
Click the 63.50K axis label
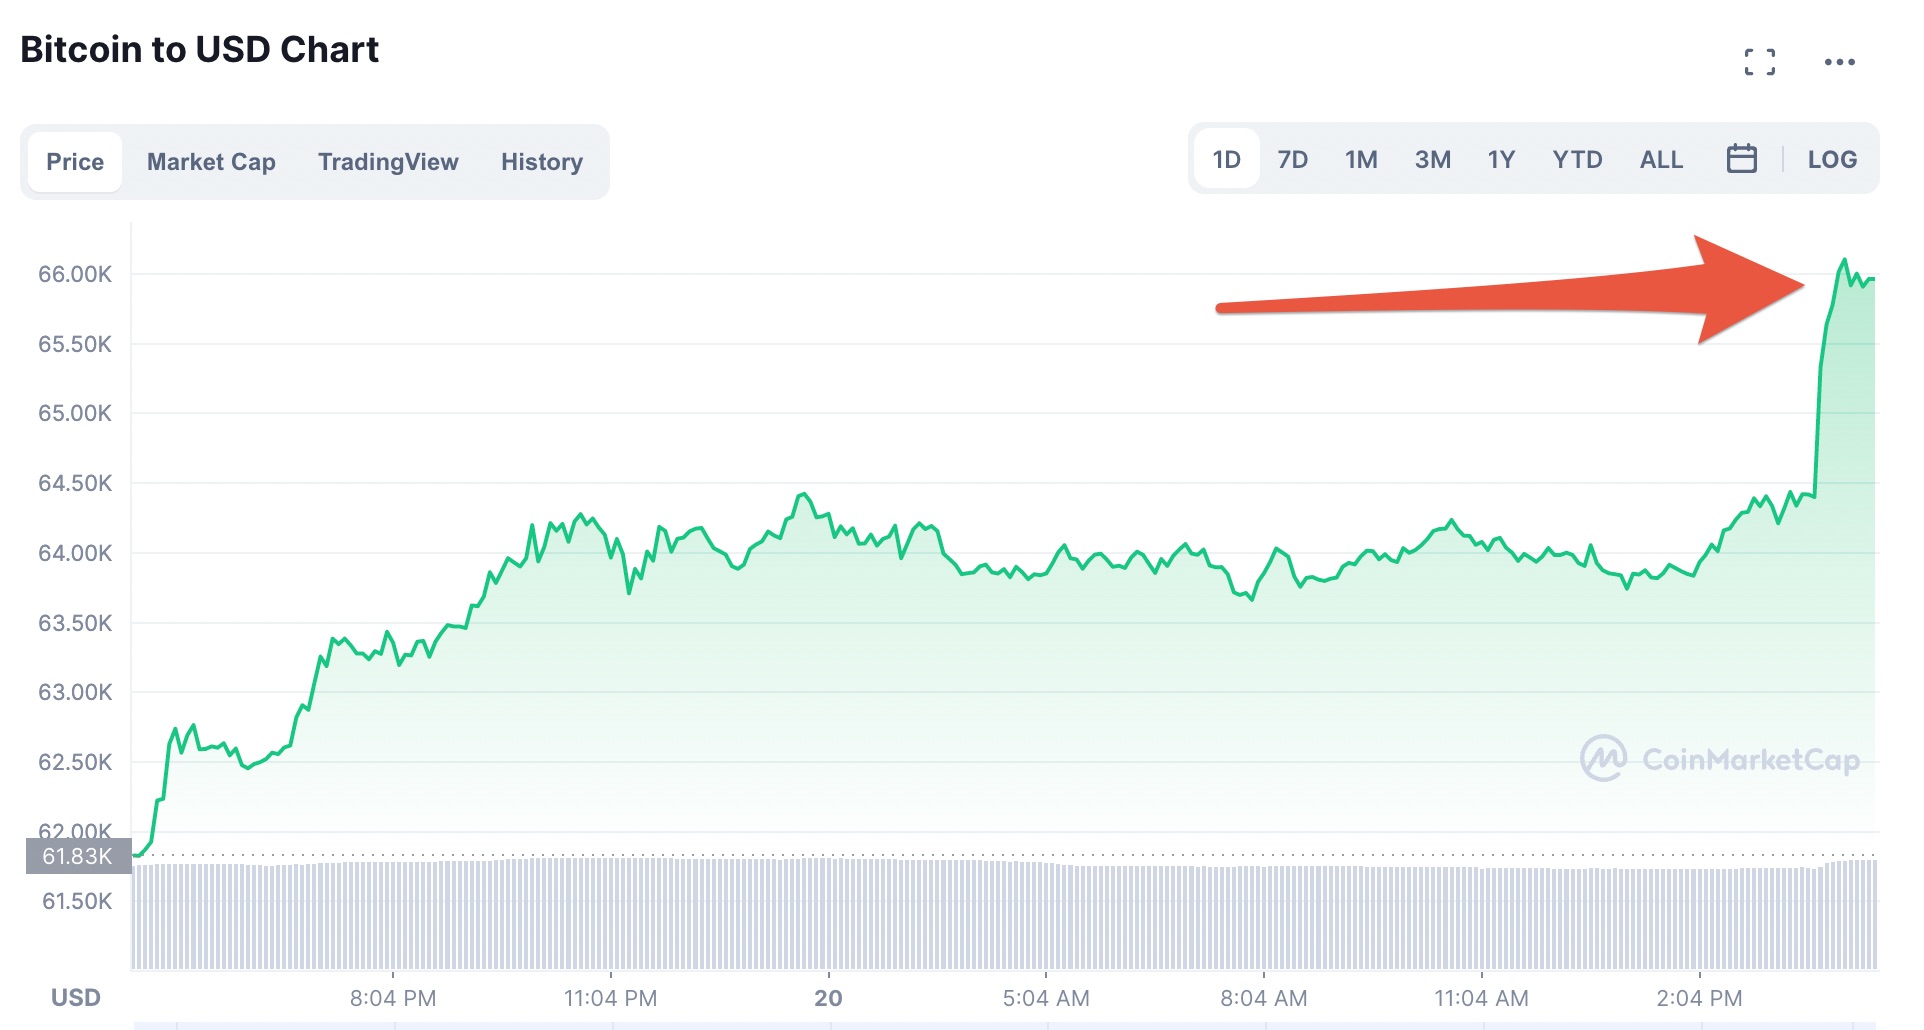[x=75, y=623]
